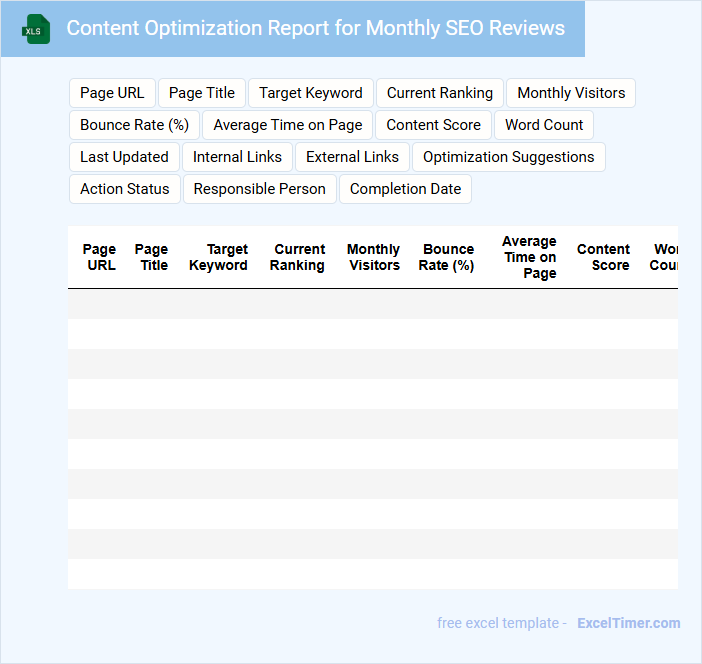Click the Monthly Visitors tag
Image resolution: width=702 pixels, height=664 pixels.
click(571, 93)
